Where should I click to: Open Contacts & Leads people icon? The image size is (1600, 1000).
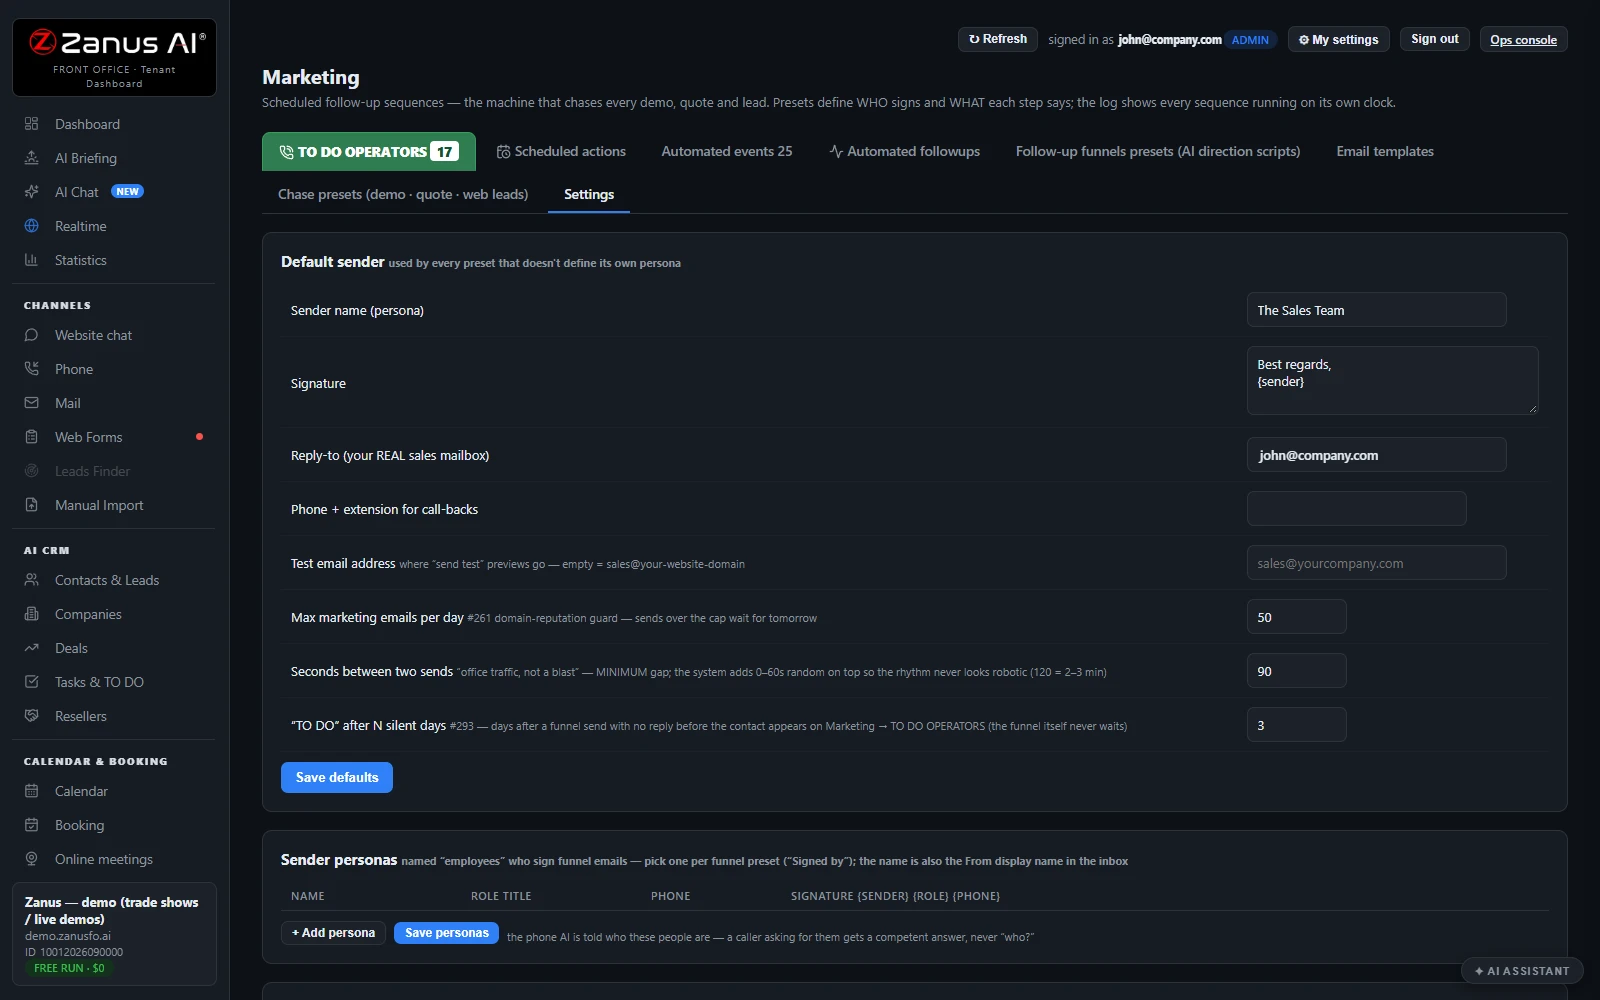(31, 580)
